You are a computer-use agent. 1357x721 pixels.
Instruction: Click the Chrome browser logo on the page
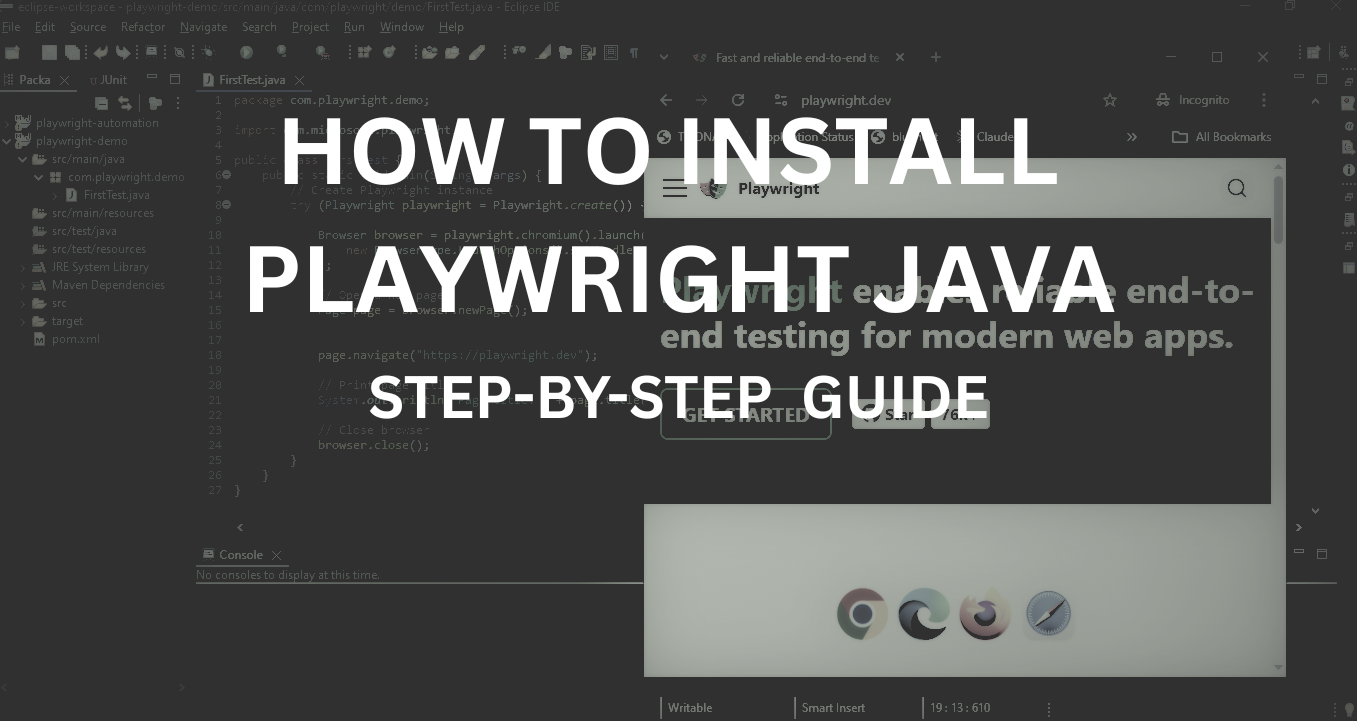tap(862, 613)
